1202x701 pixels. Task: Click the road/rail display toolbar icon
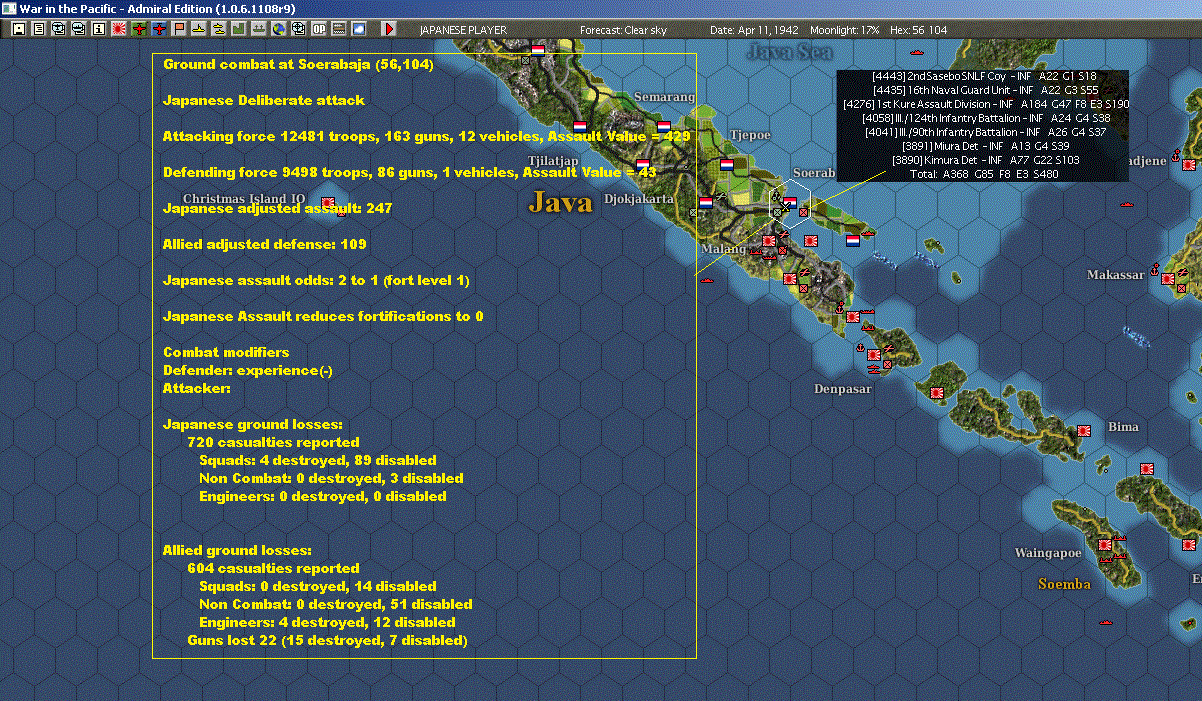[339, 29]
